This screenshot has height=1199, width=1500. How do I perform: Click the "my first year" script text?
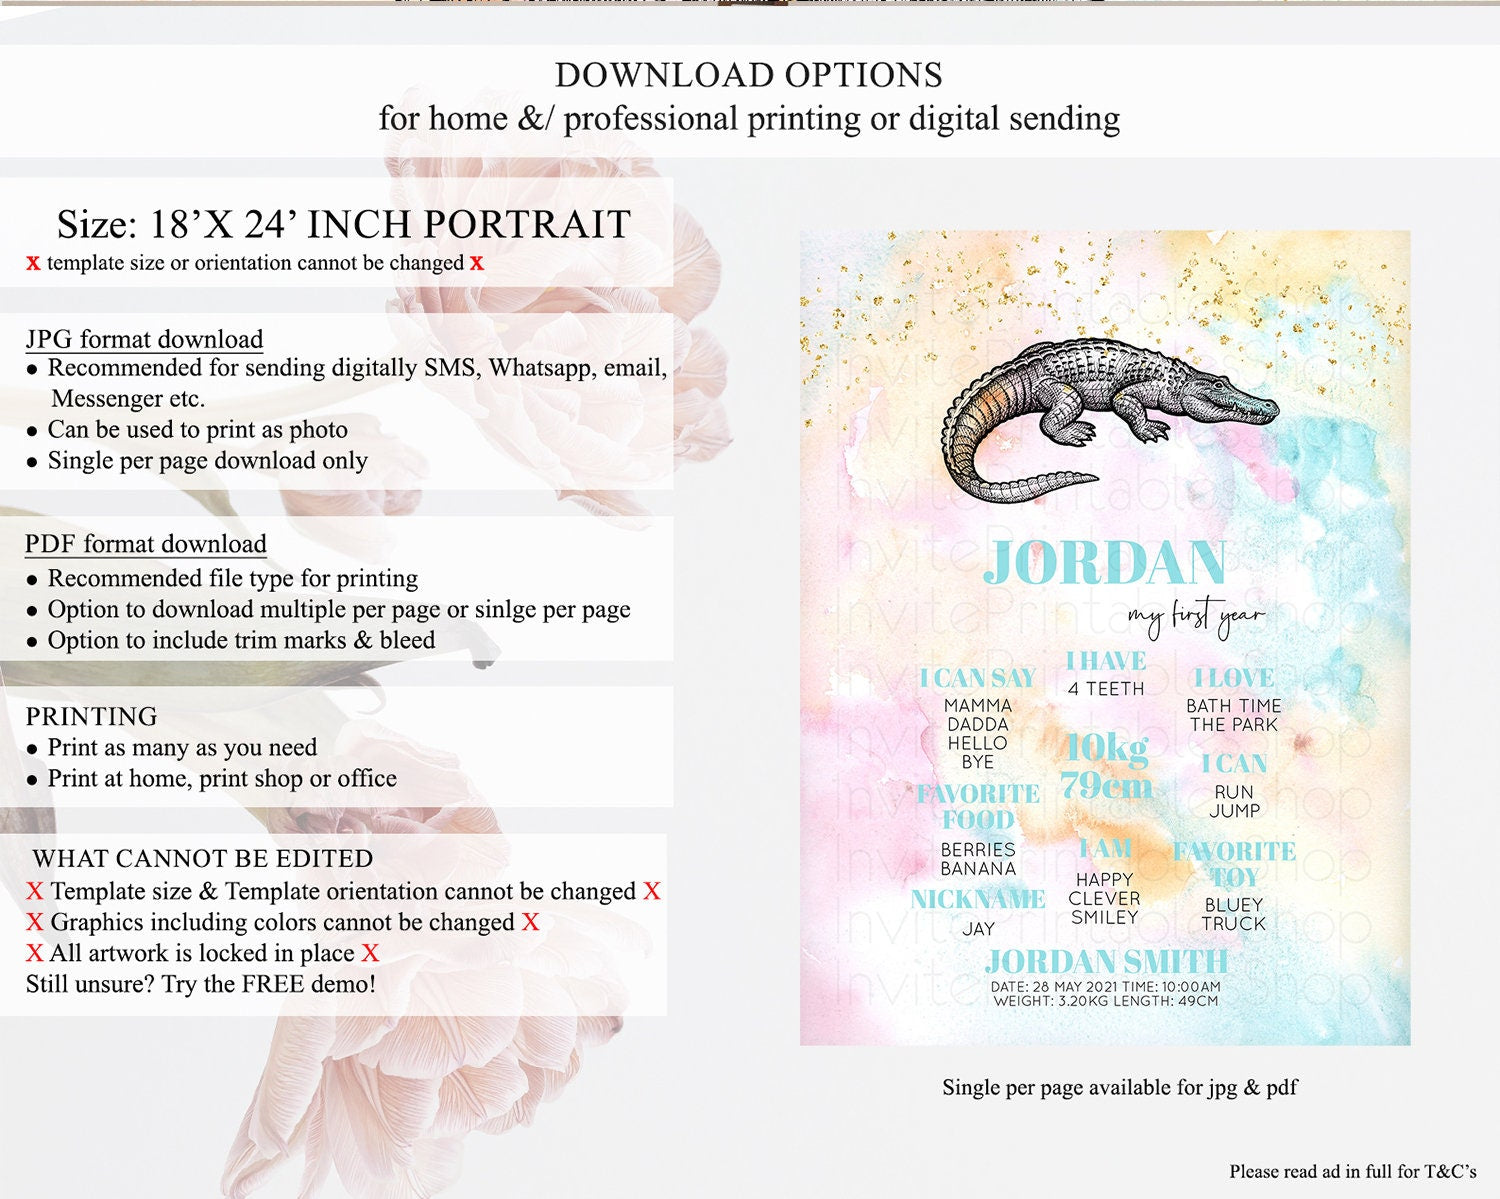click(x=1196, y=615)
